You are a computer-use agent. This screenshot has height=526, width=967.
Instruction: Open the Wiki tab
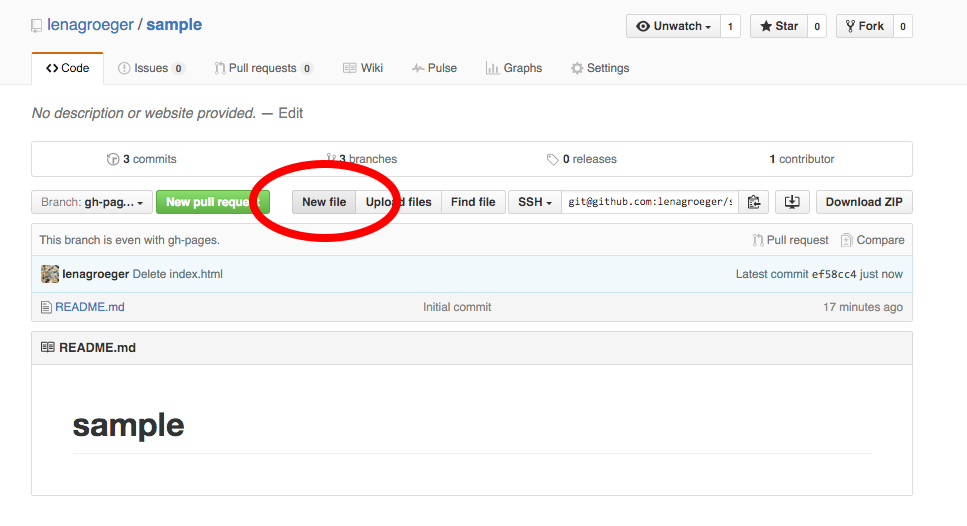(x=363, y=68)
